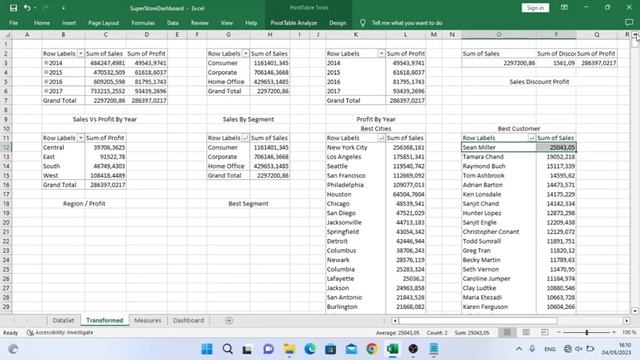Switch to Normal view icon in status bar
640x360 pixels.
click(507, 332)
